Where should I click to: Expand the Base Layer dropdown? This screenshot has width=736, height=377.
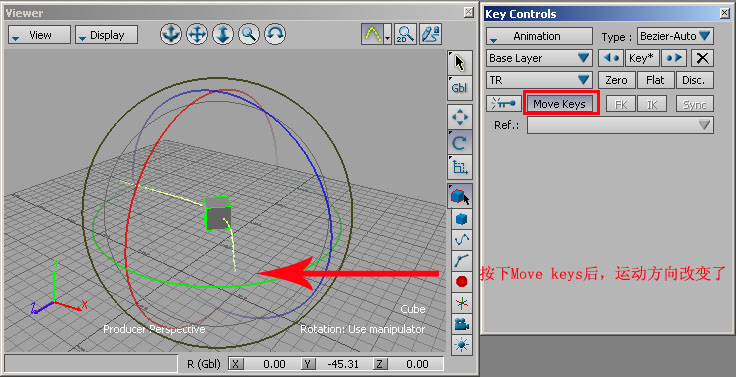coord(539,58)
